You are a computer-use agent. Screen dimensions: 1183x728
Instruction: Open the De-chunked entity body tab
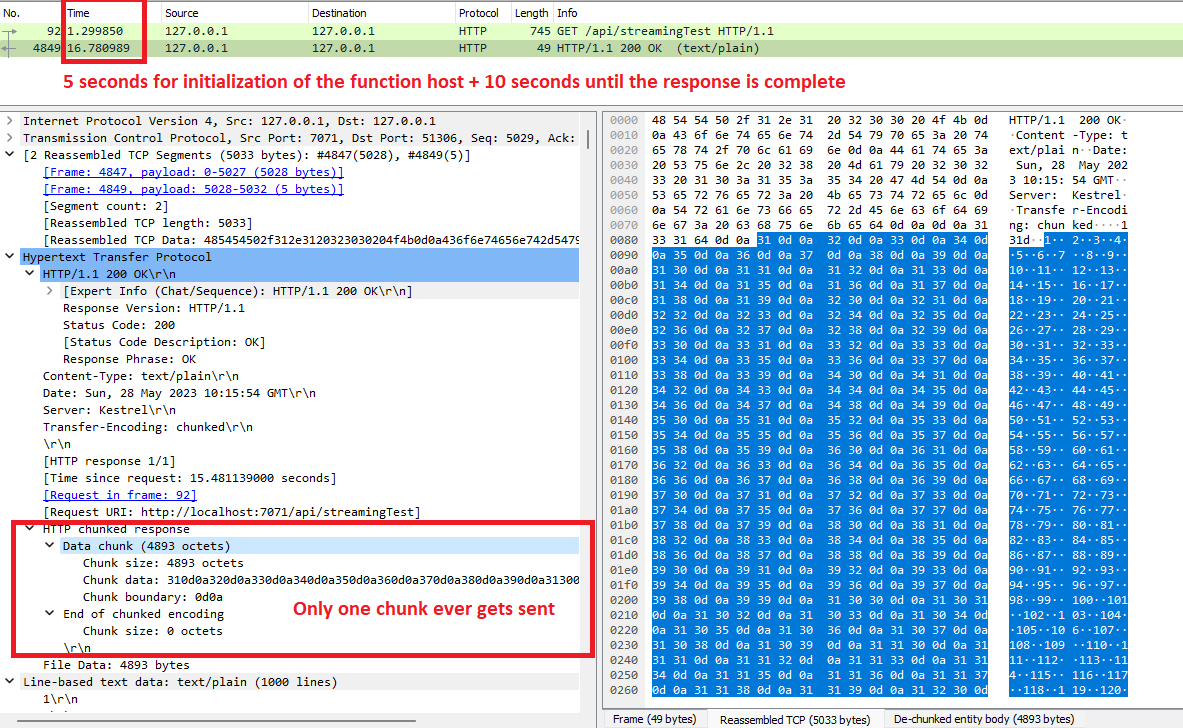click(x=984, y=719)
